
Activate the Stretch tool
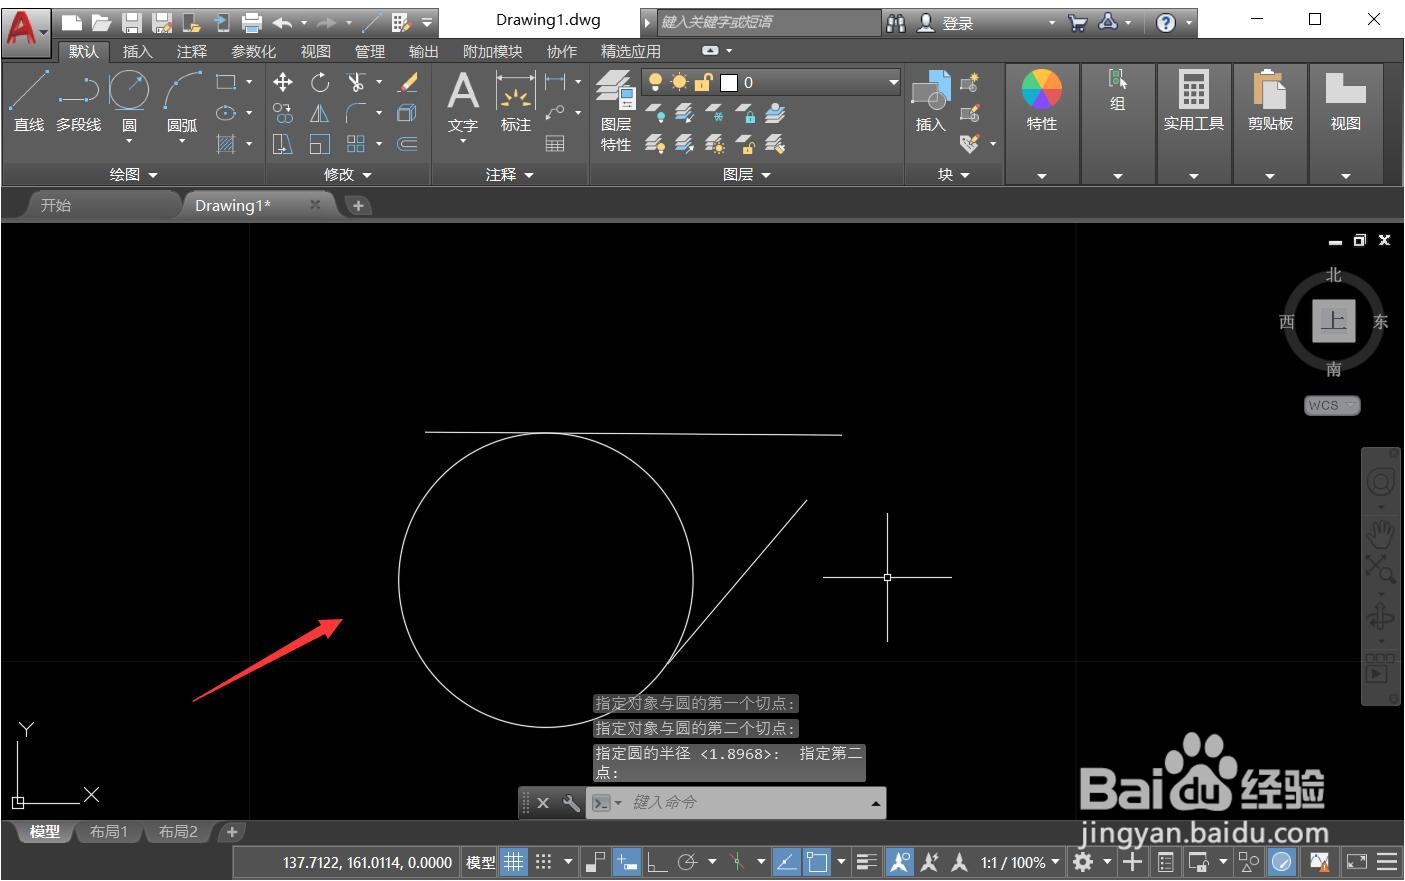click(283, 144)
